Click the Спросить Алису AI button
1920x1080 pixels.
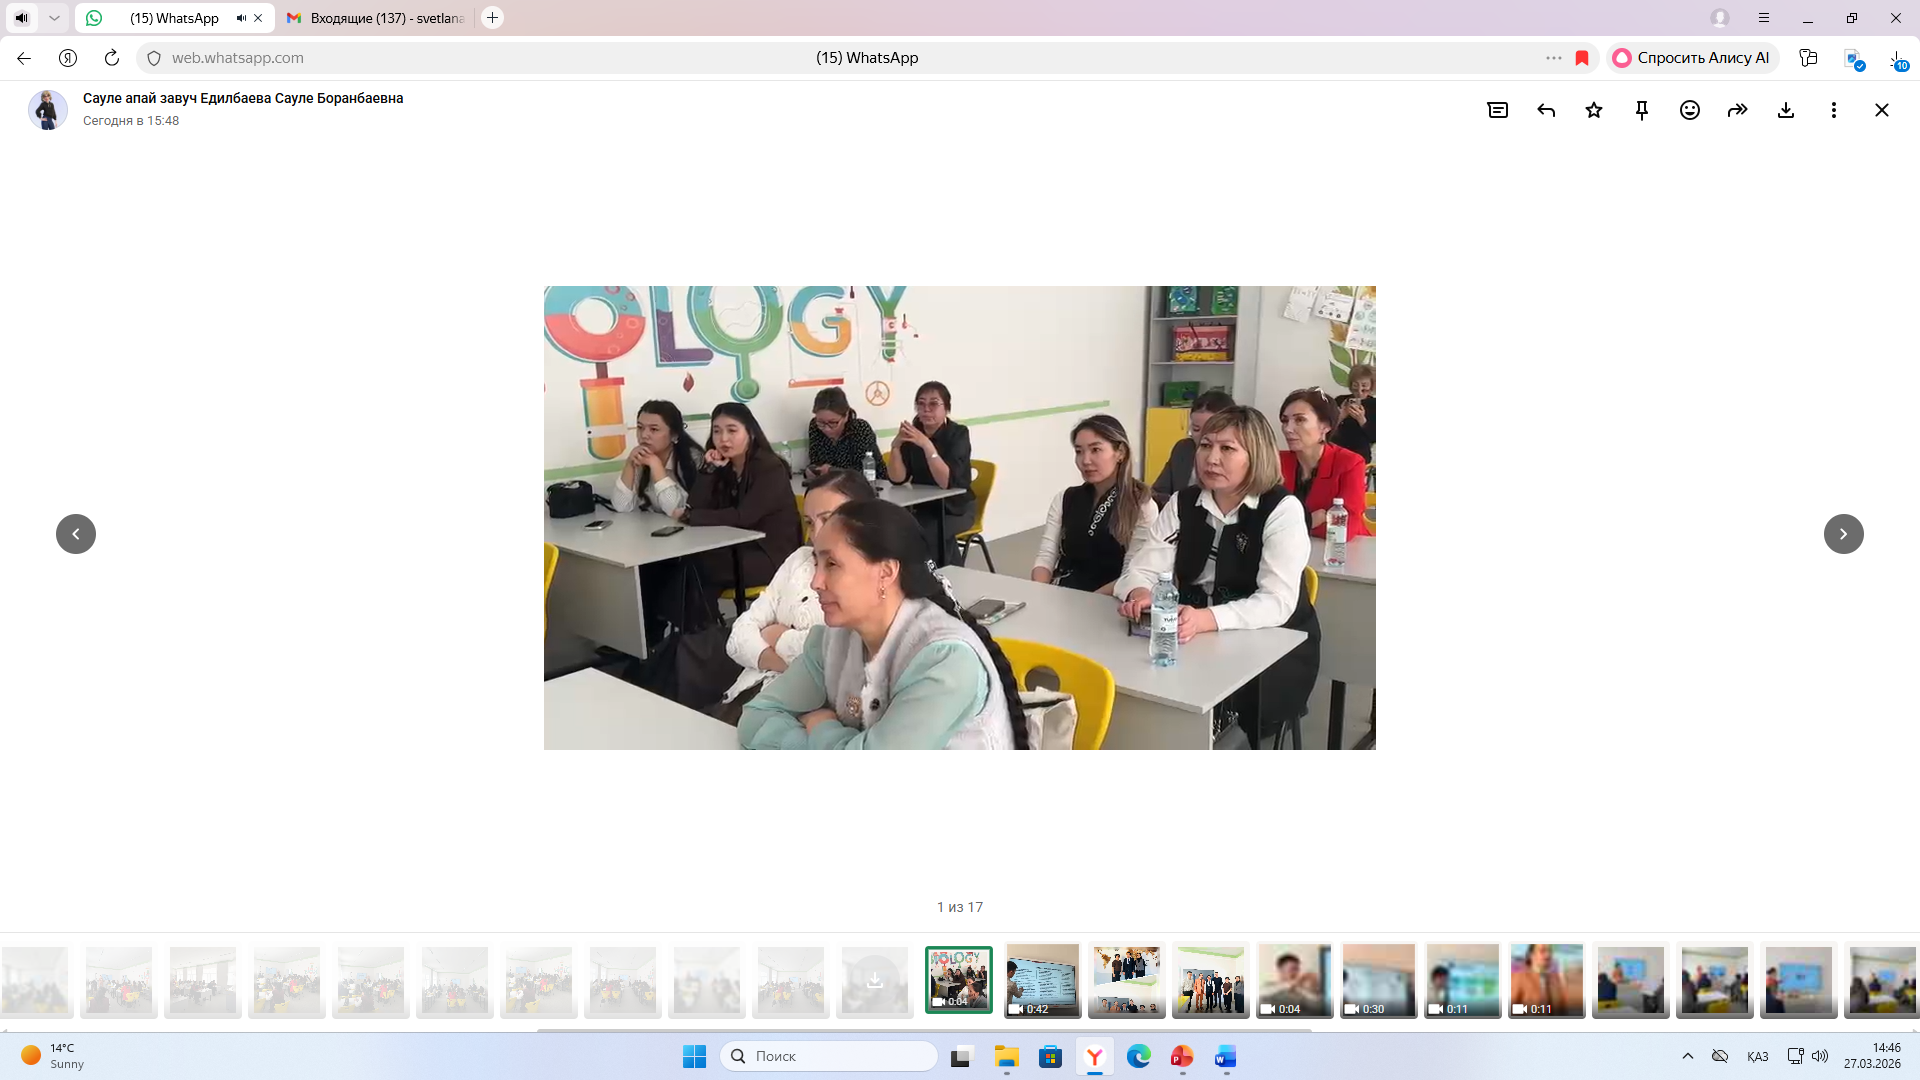point(1692,58)
